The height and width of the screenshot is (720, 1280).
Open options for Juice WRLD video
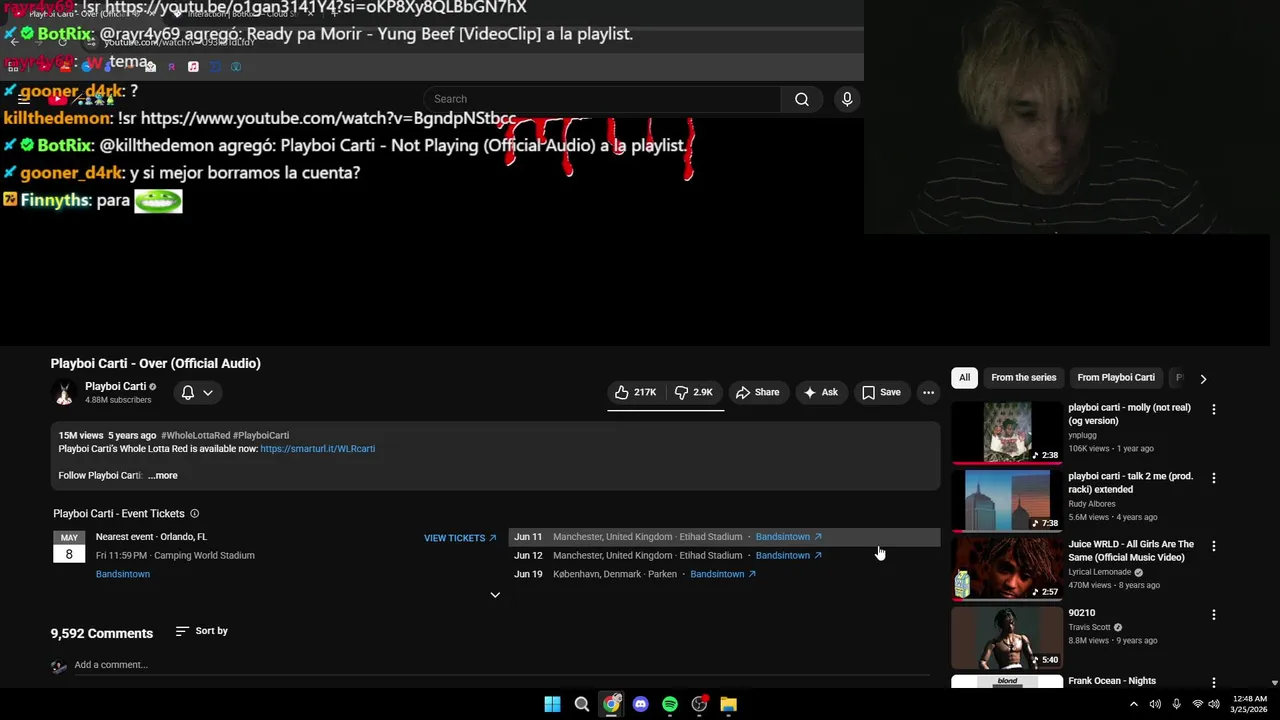tap(1214, 547)
